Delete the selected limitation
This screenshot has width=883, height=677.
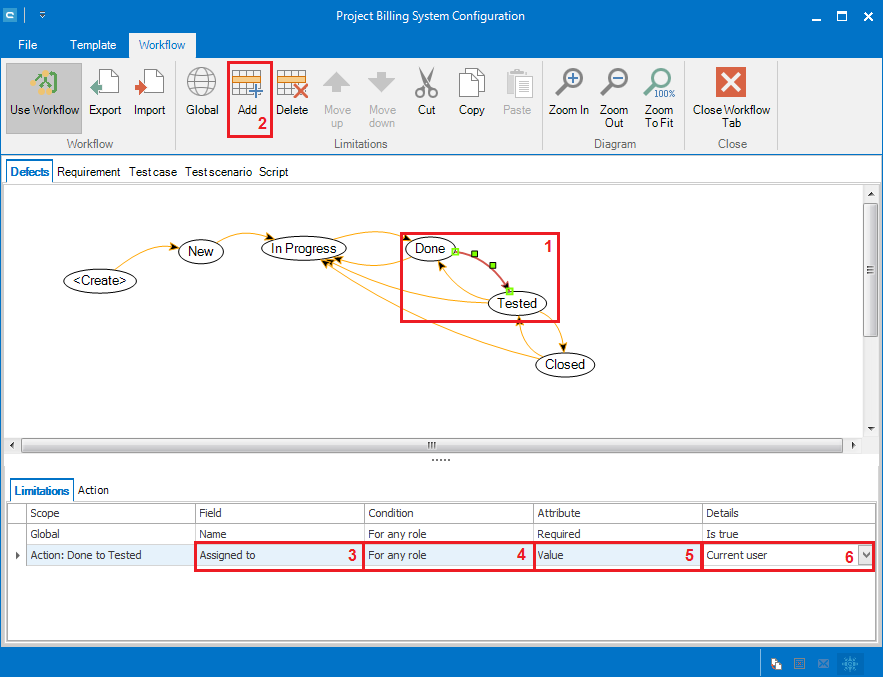pyautogui.click(x=292, y=93)
